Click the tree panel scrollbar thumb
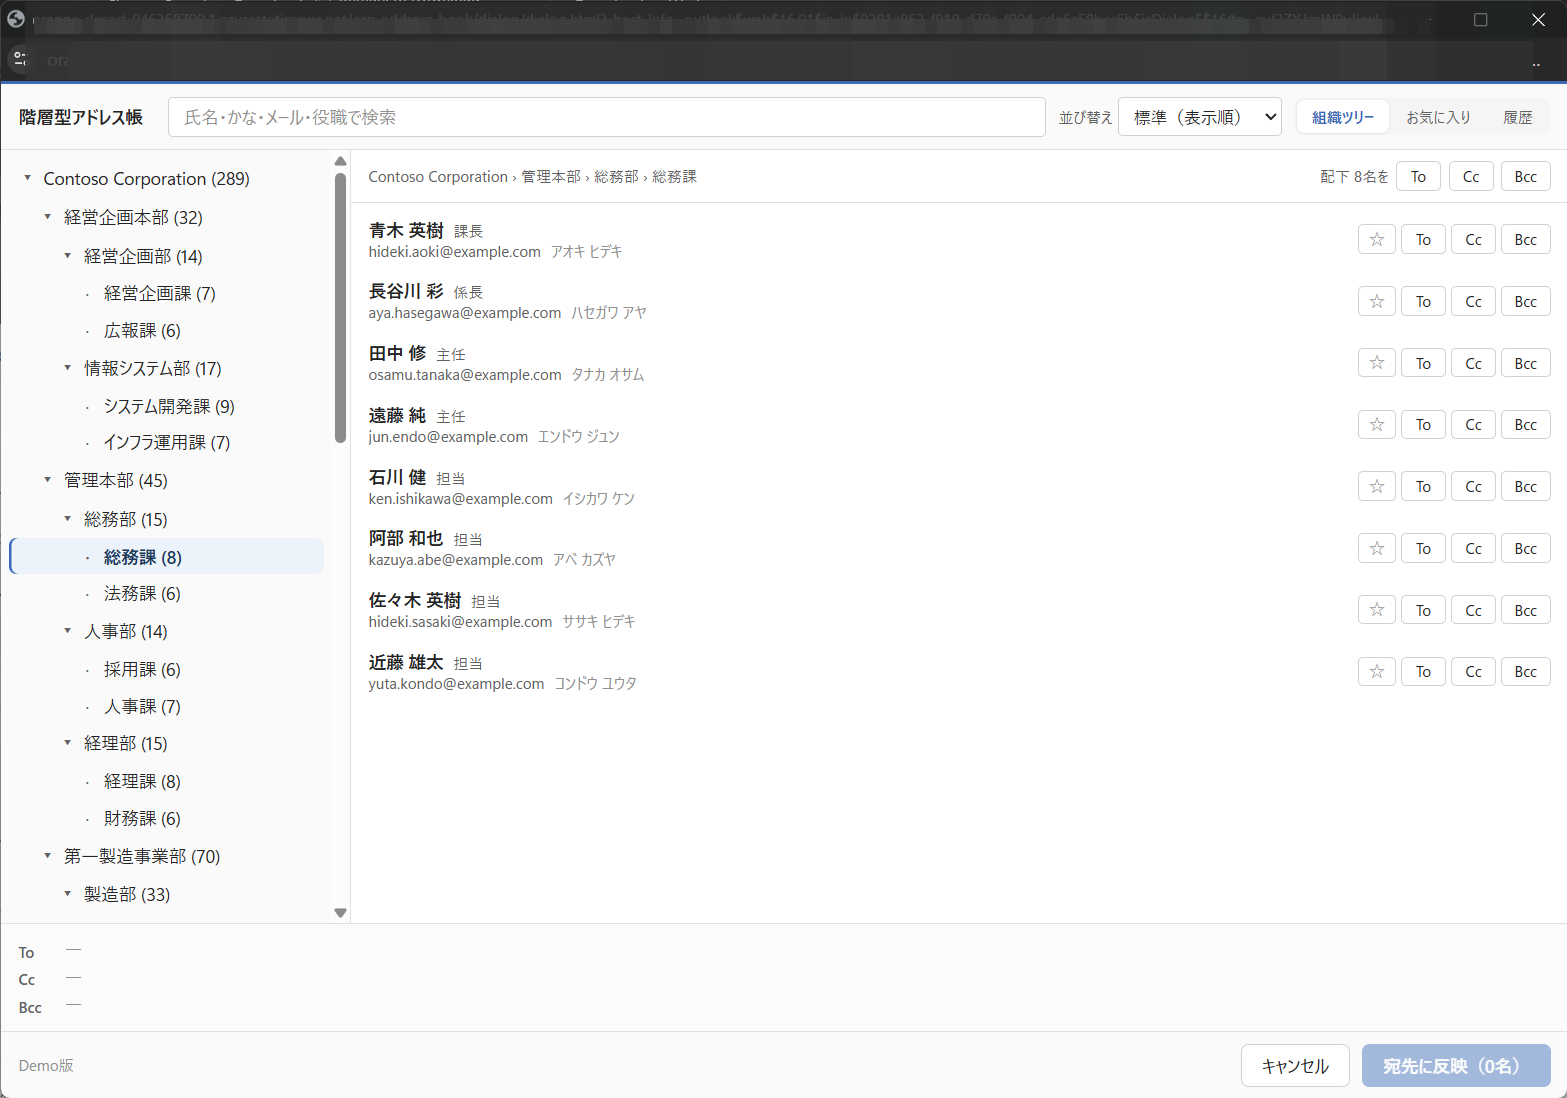 [340, 307]
